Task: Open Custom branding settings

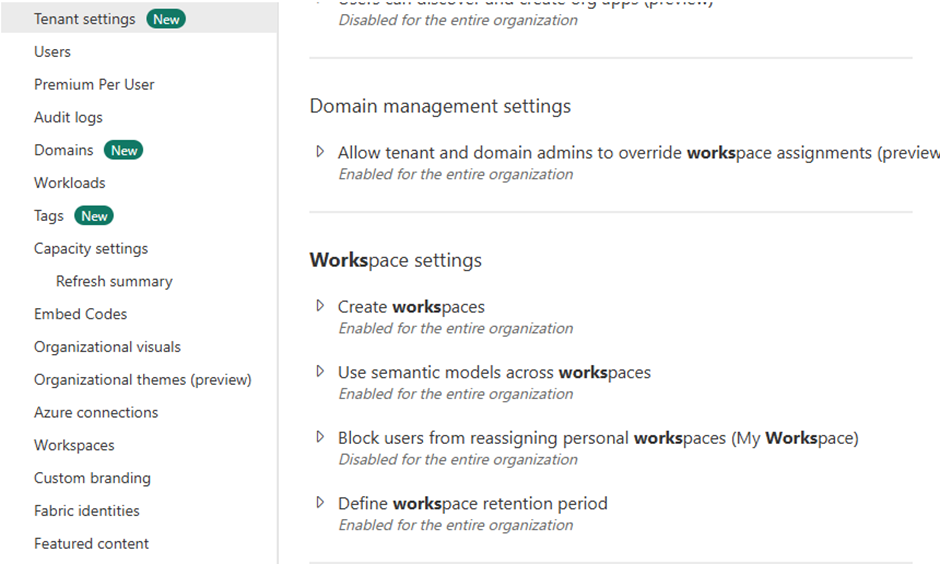Action: pyautogui.click(x=92, y=478)
